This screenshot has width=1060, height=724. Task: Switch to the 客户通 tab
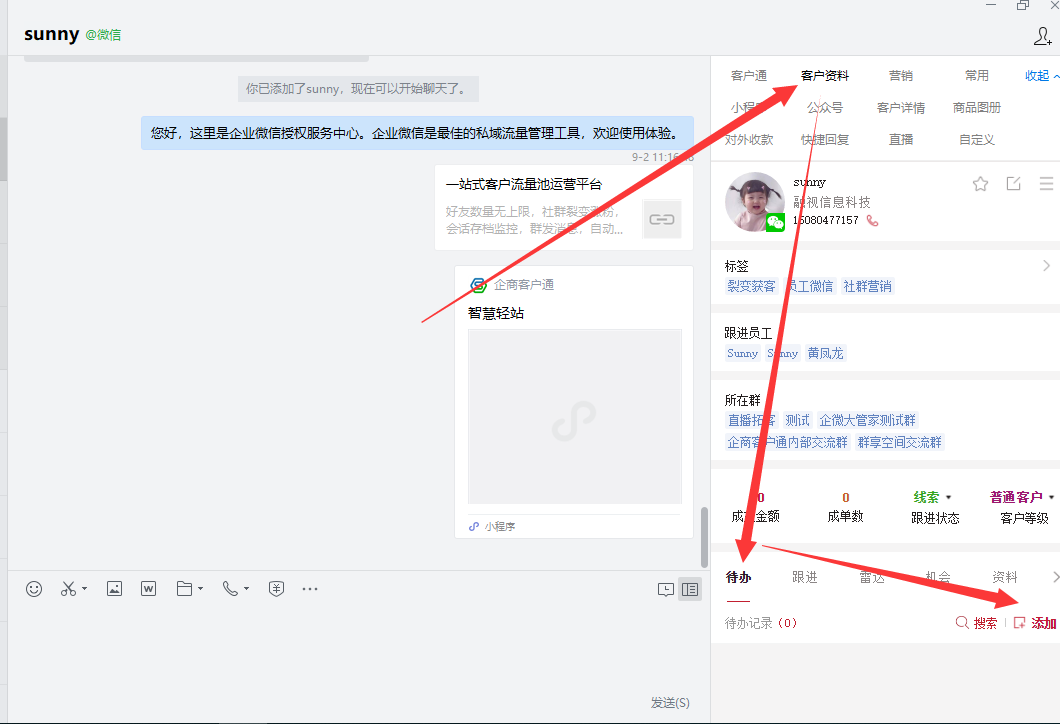click(x=749, y=75)
